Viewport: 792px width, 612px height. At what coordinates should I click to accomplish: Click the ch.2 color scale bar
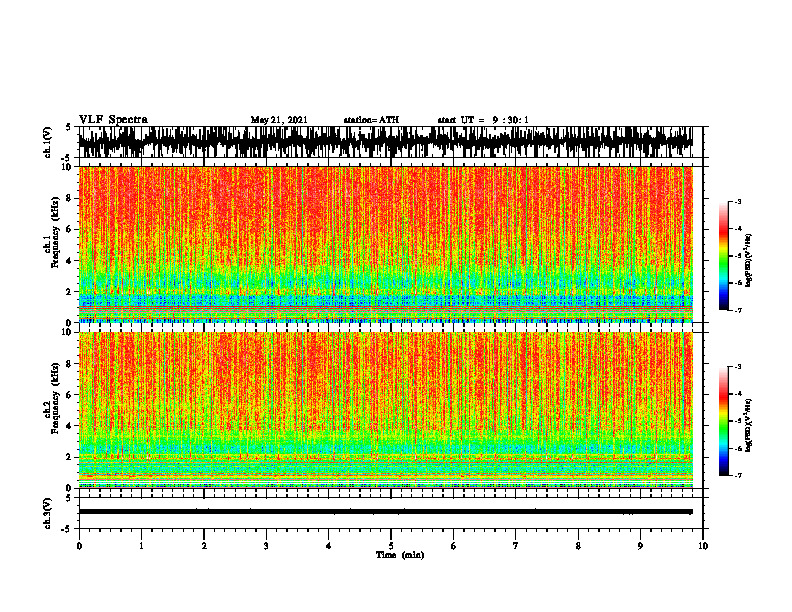click(x=723, y=421)
